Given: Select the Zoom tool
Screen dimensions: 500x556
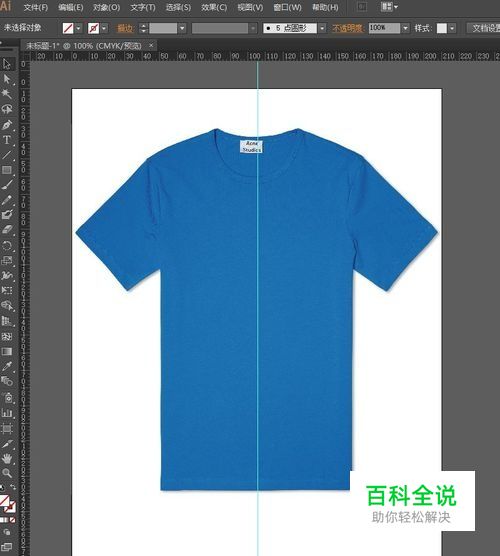Looking at the screenshot, I should point(7,473).
